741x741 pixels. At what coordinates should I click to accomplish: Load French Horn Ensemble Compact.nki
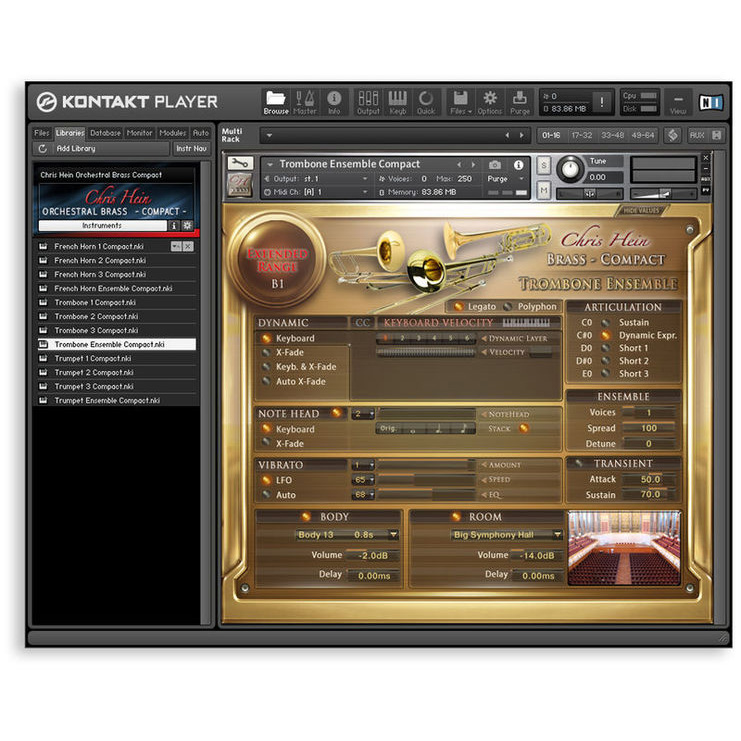(x=117, y=288)
